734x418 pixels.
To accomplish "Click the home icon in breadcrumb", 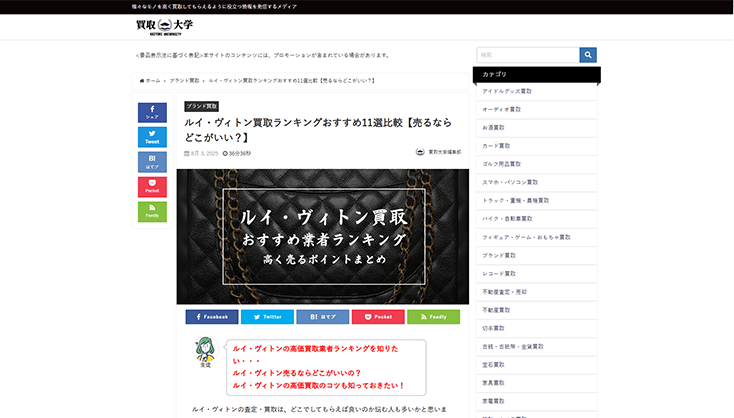I will [x=143, y=80].
